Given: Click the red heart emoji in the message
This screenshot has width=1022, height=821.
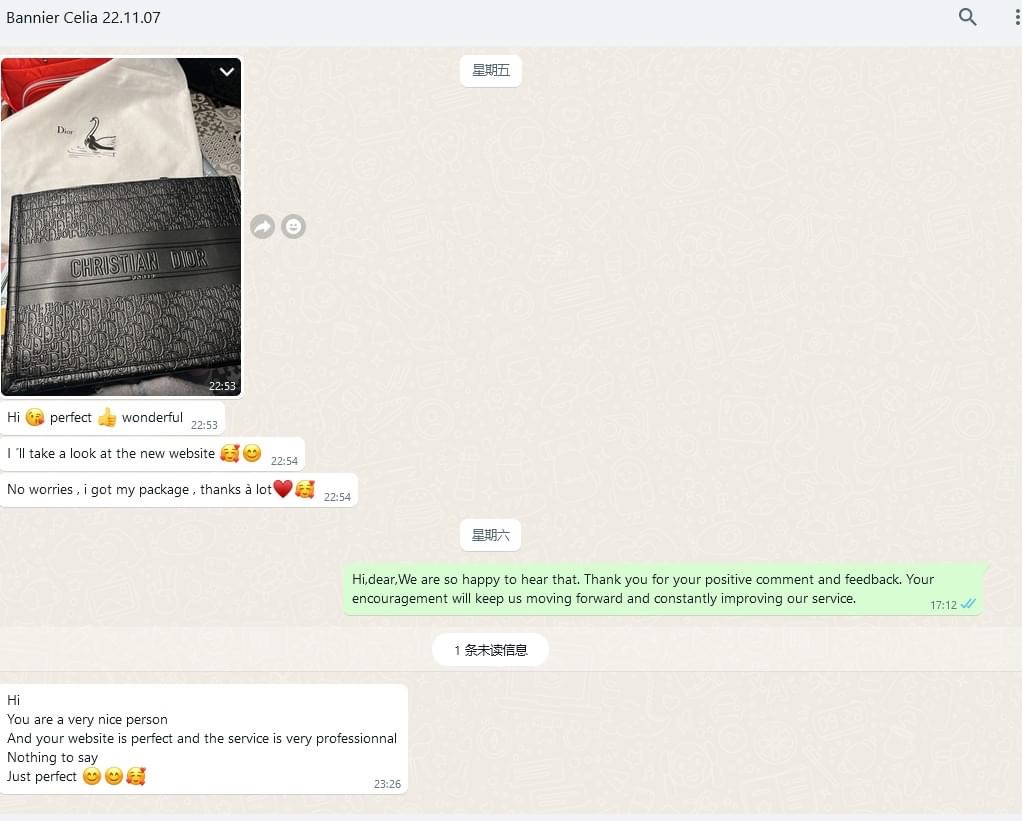Looking at the screenshot, I should coord(283,489).
